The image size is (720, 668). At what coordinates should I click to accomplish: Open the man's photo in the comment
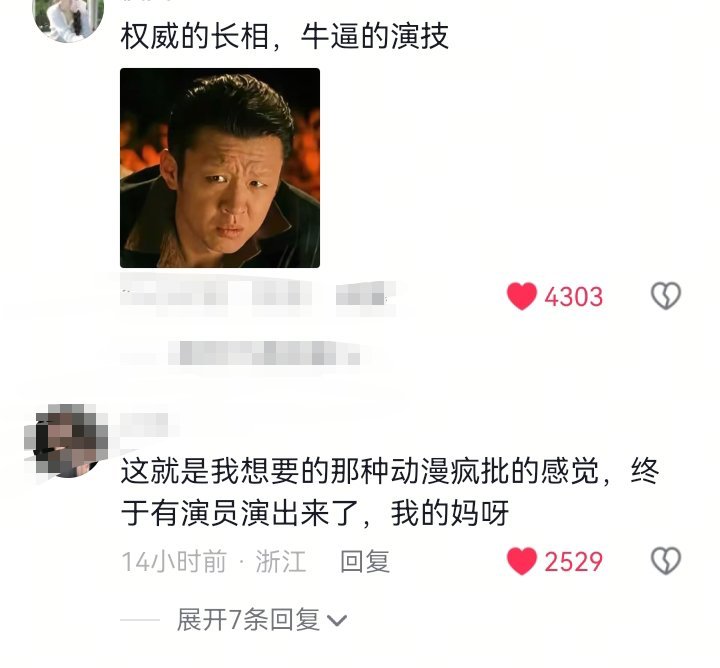(220, 168)
